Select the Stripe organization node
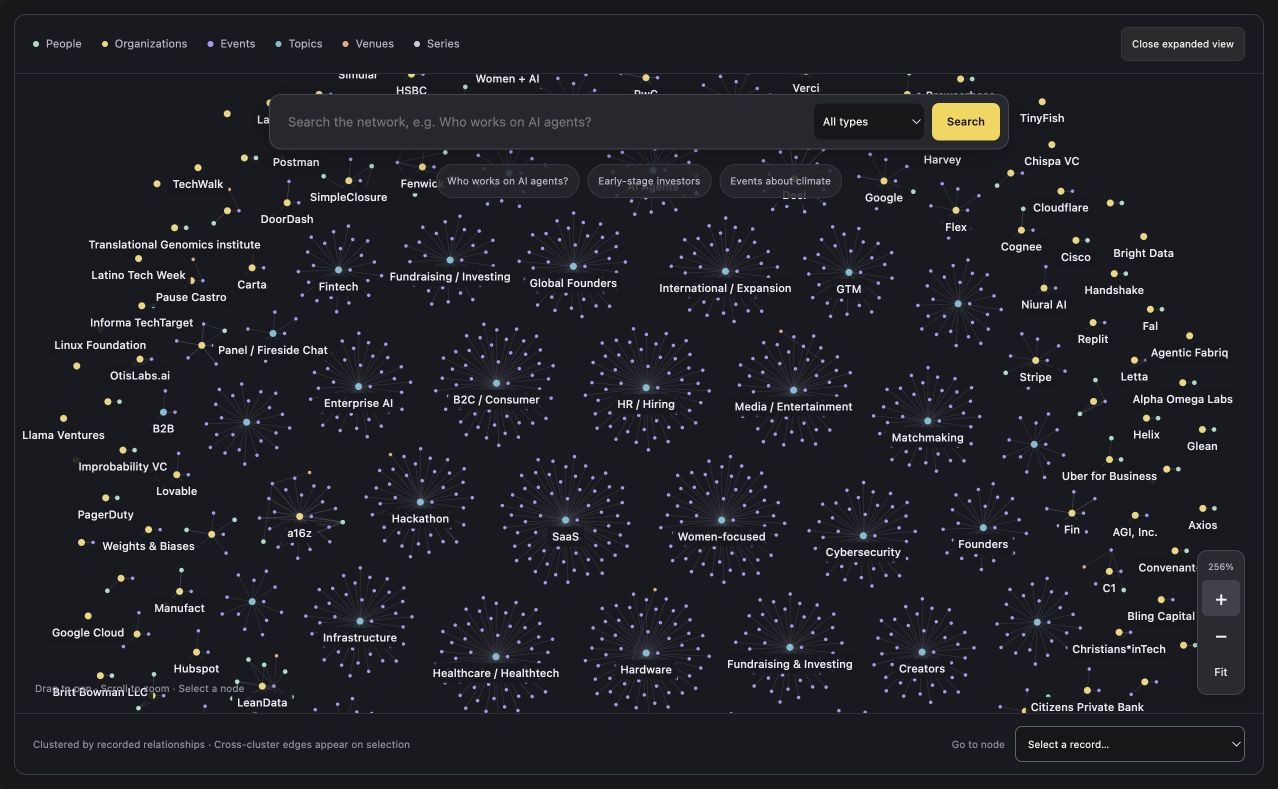This screenshot has height=789, width=1278. point(1035,360)
